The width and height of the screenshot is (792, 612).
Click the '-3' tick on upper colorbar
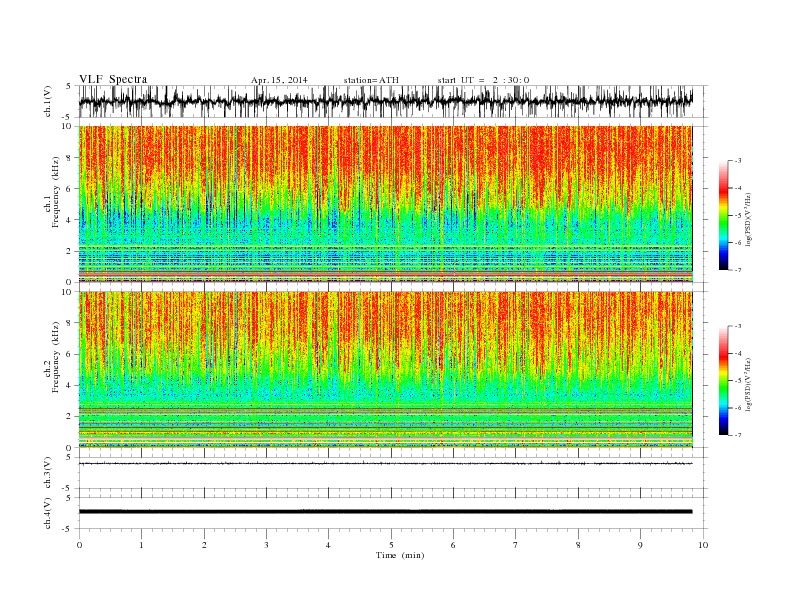tap(737, 161)
